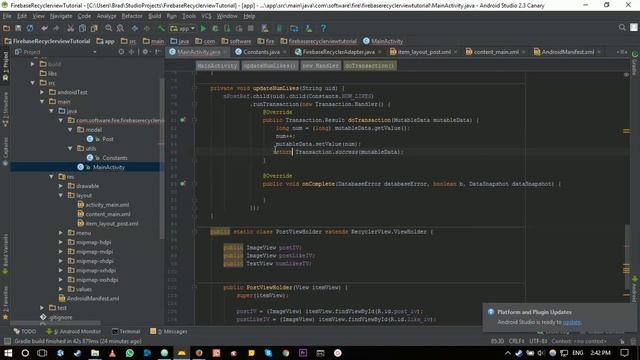Viewport: 640px width, 360px height.
Task: Toggle the Gradle tool window button
Action: click(x=635, y=64)
